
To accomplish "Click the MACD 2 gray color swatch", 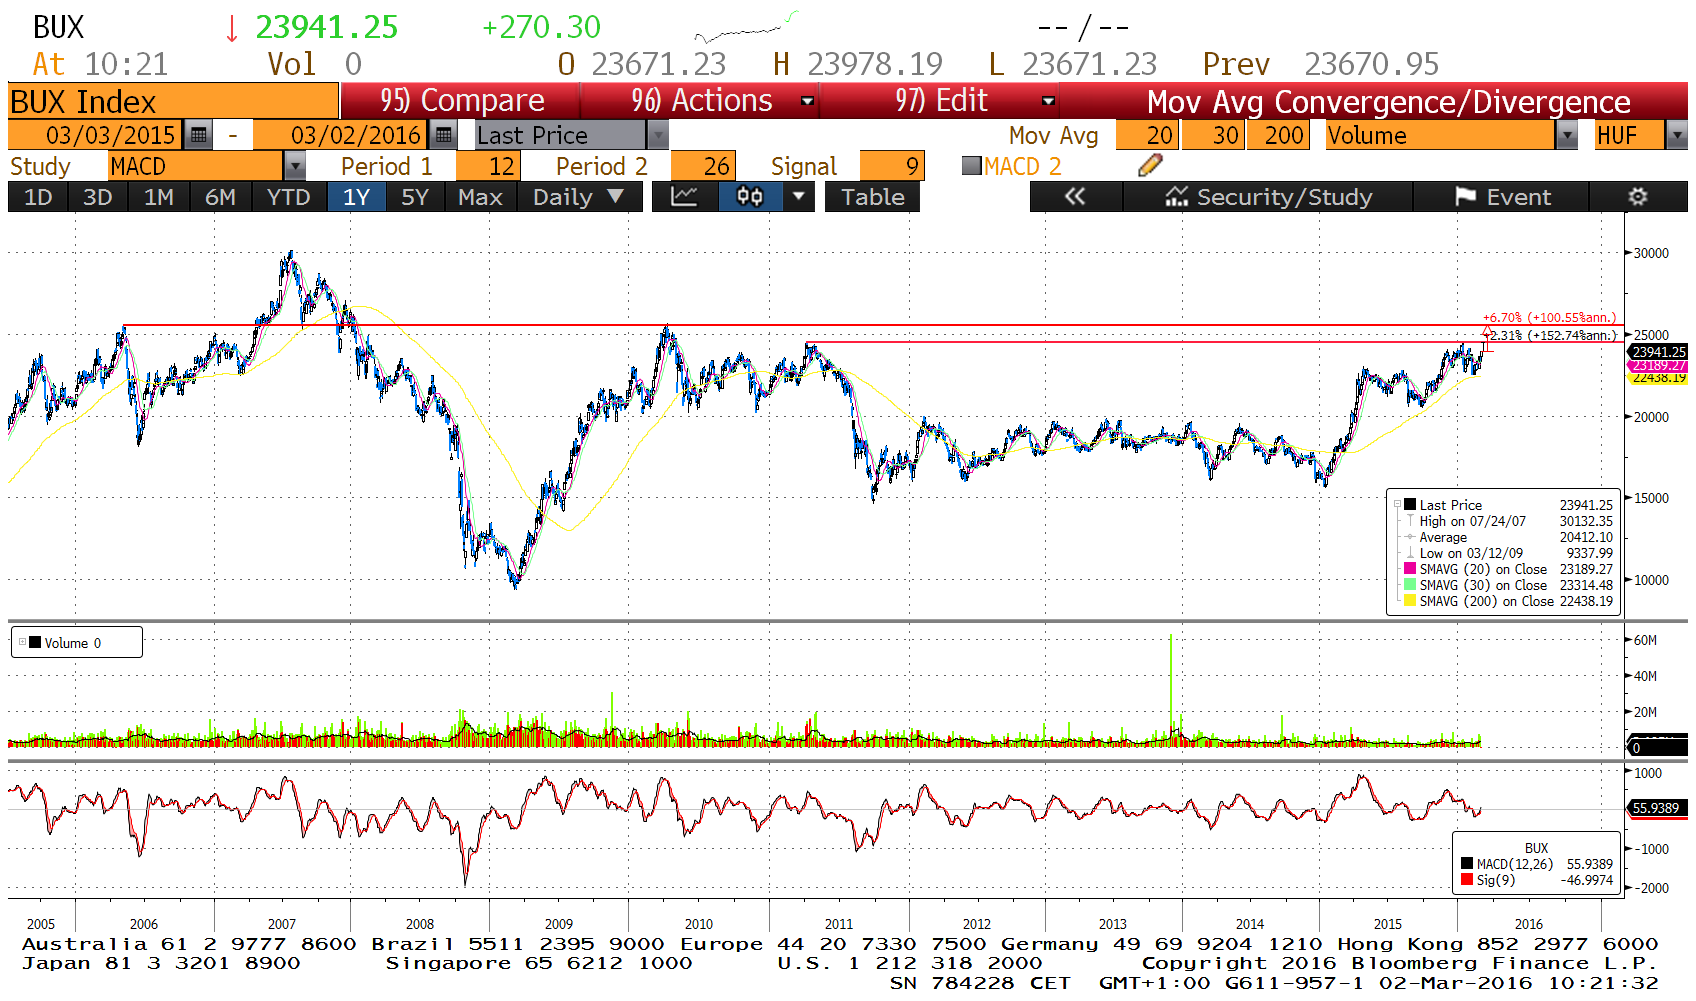I will (971, 166).
